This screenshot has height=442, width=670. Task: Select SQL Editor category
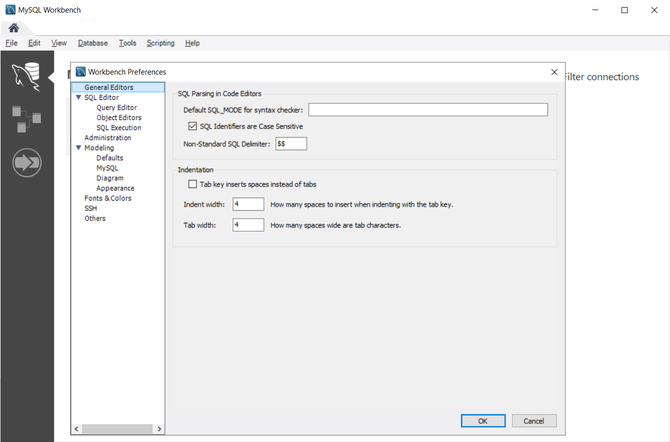pos(101,97)
